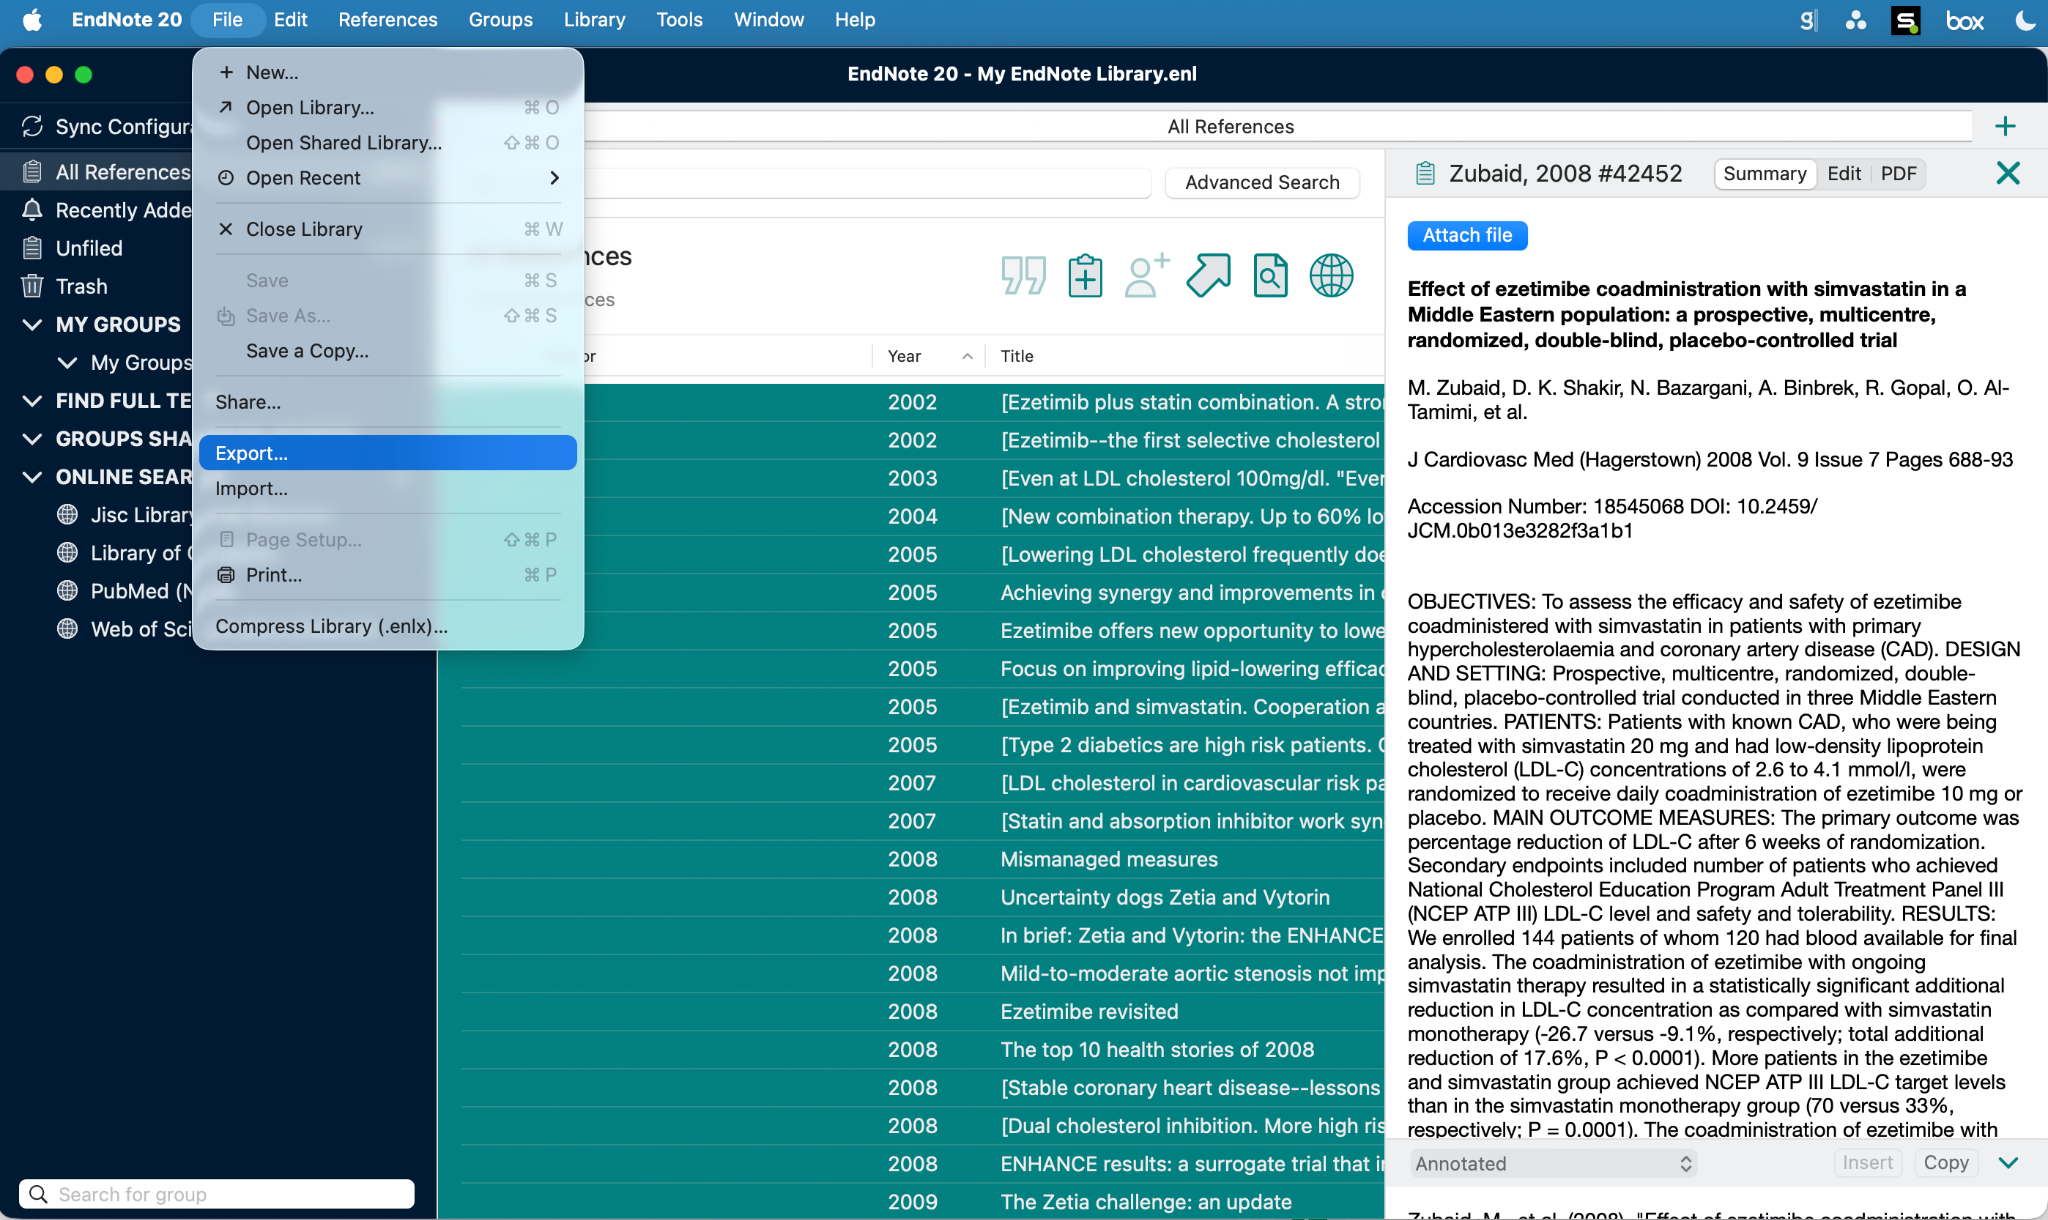The width and height of the screenshot is (2048, 1220).
Task: Choose Compress Library (.enlx)... menu item
Action: [x=332, y=627]
